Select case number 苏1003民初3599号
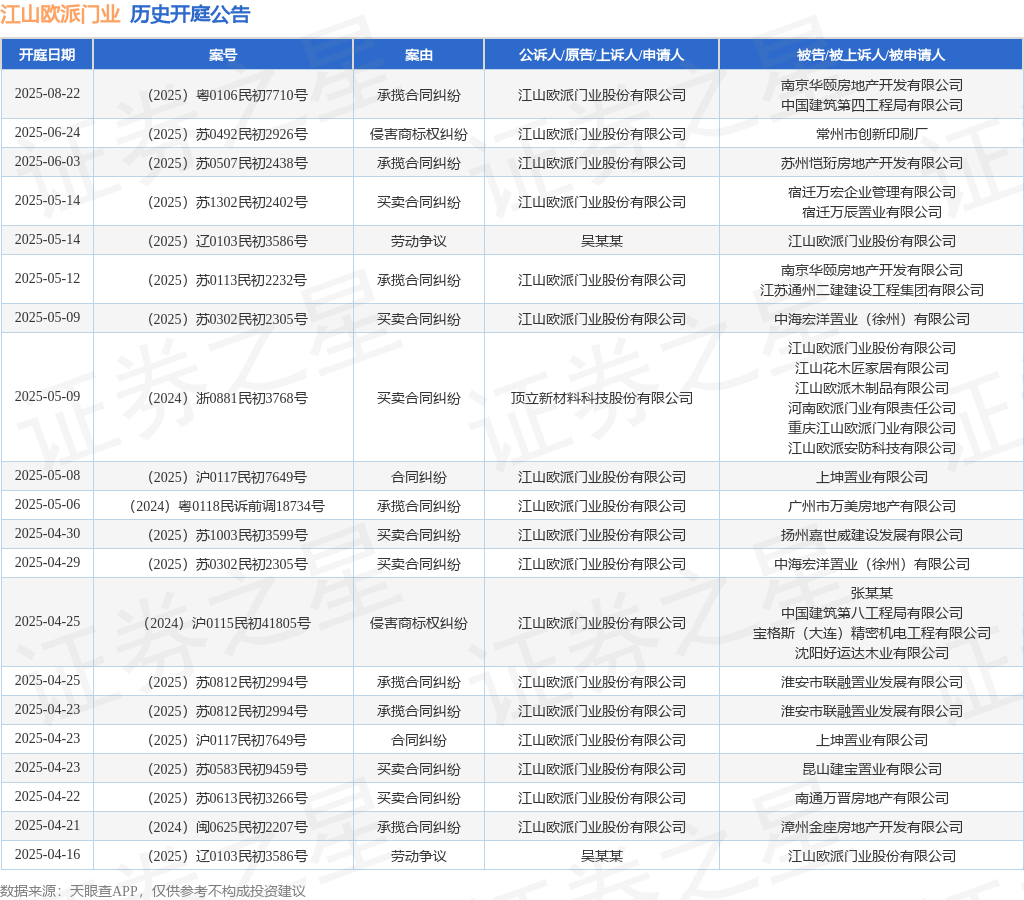The height and width of the screenshot is (900, 1024). click(x=227, y=536)
